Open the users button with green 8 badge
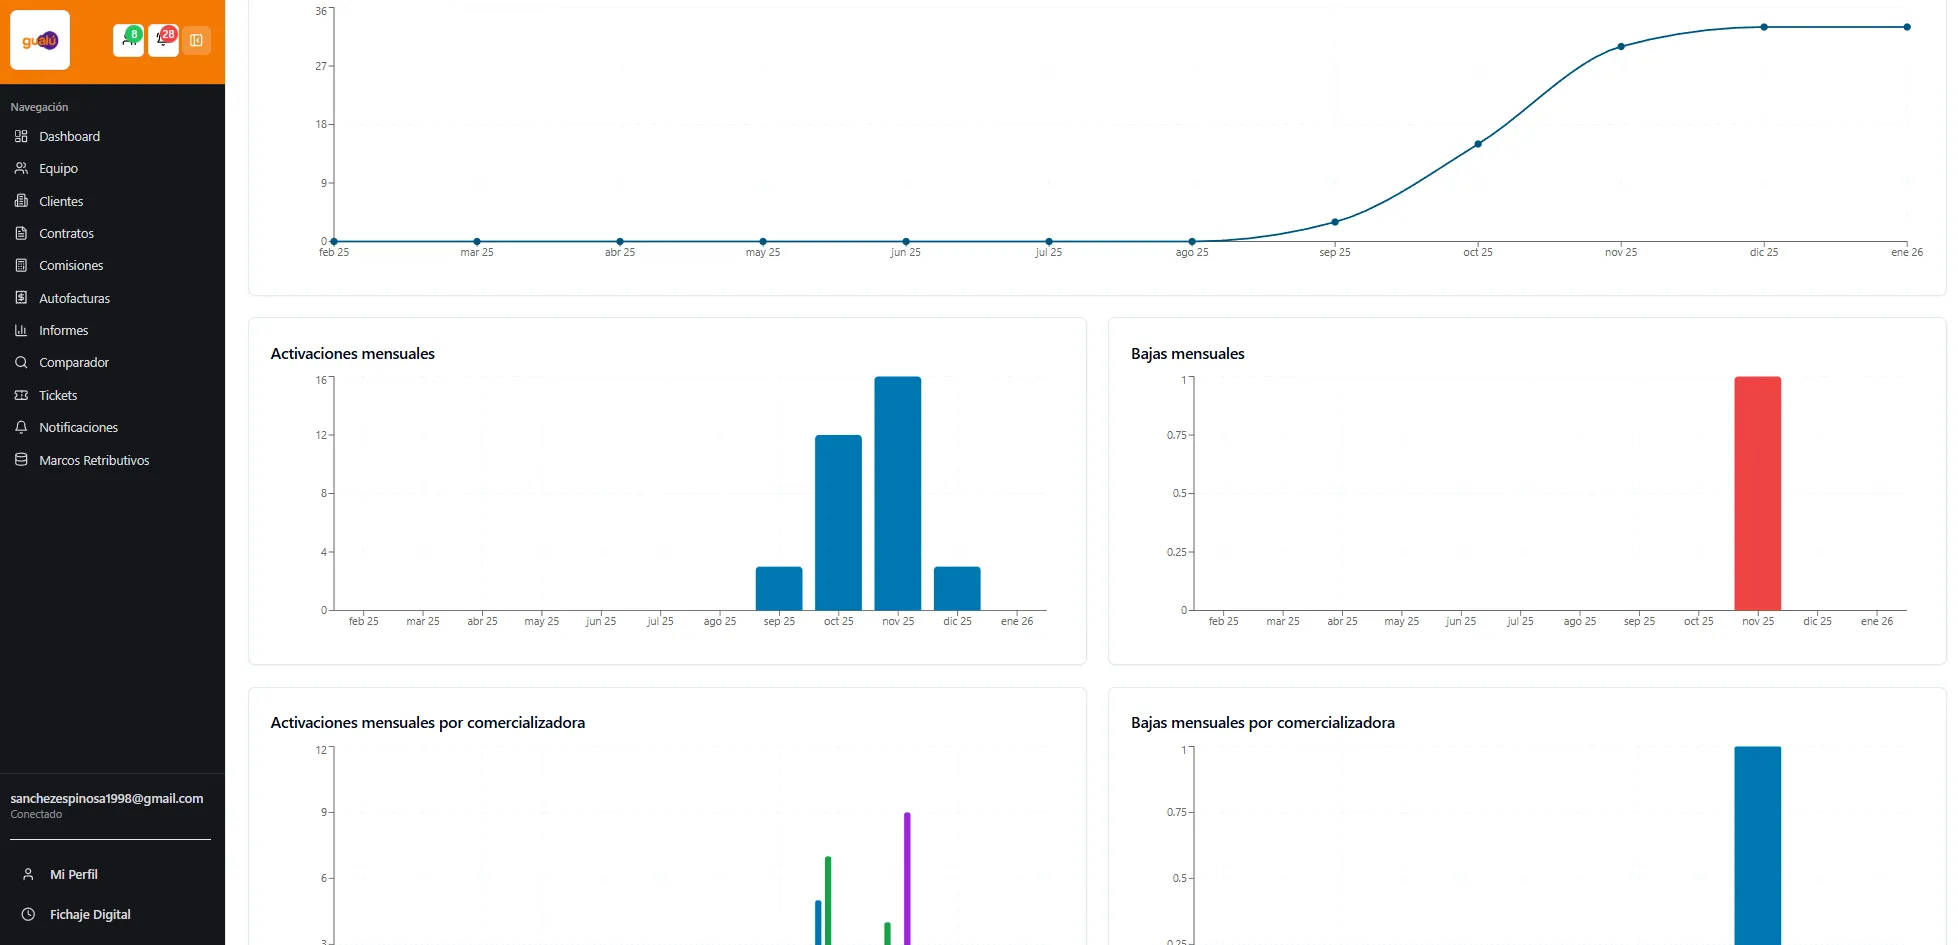Viewport: 1958px width, 945px height. click(128, 40)
